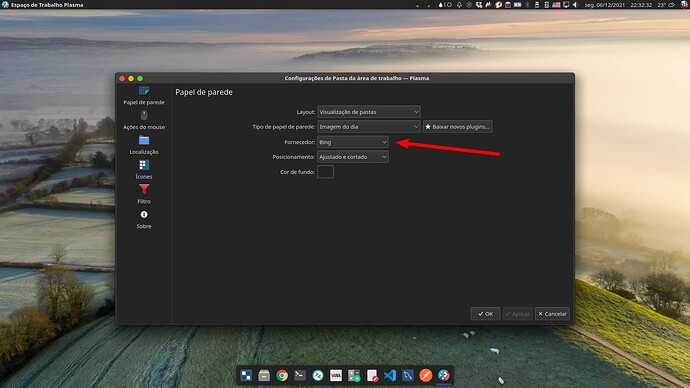Click the notifications bell tray icon

tap(459, 5)
